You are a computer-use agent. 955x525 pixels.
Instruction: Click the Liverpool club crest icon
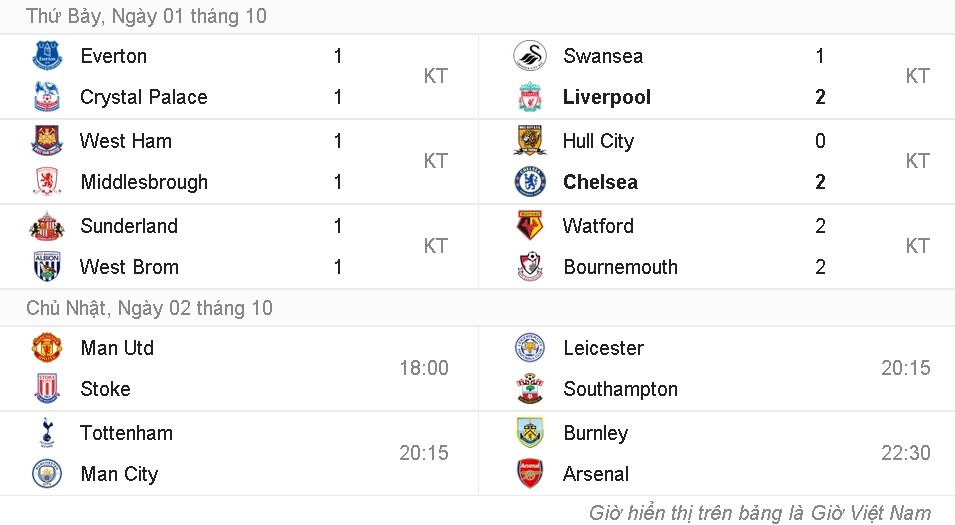(x=530, y=97)
